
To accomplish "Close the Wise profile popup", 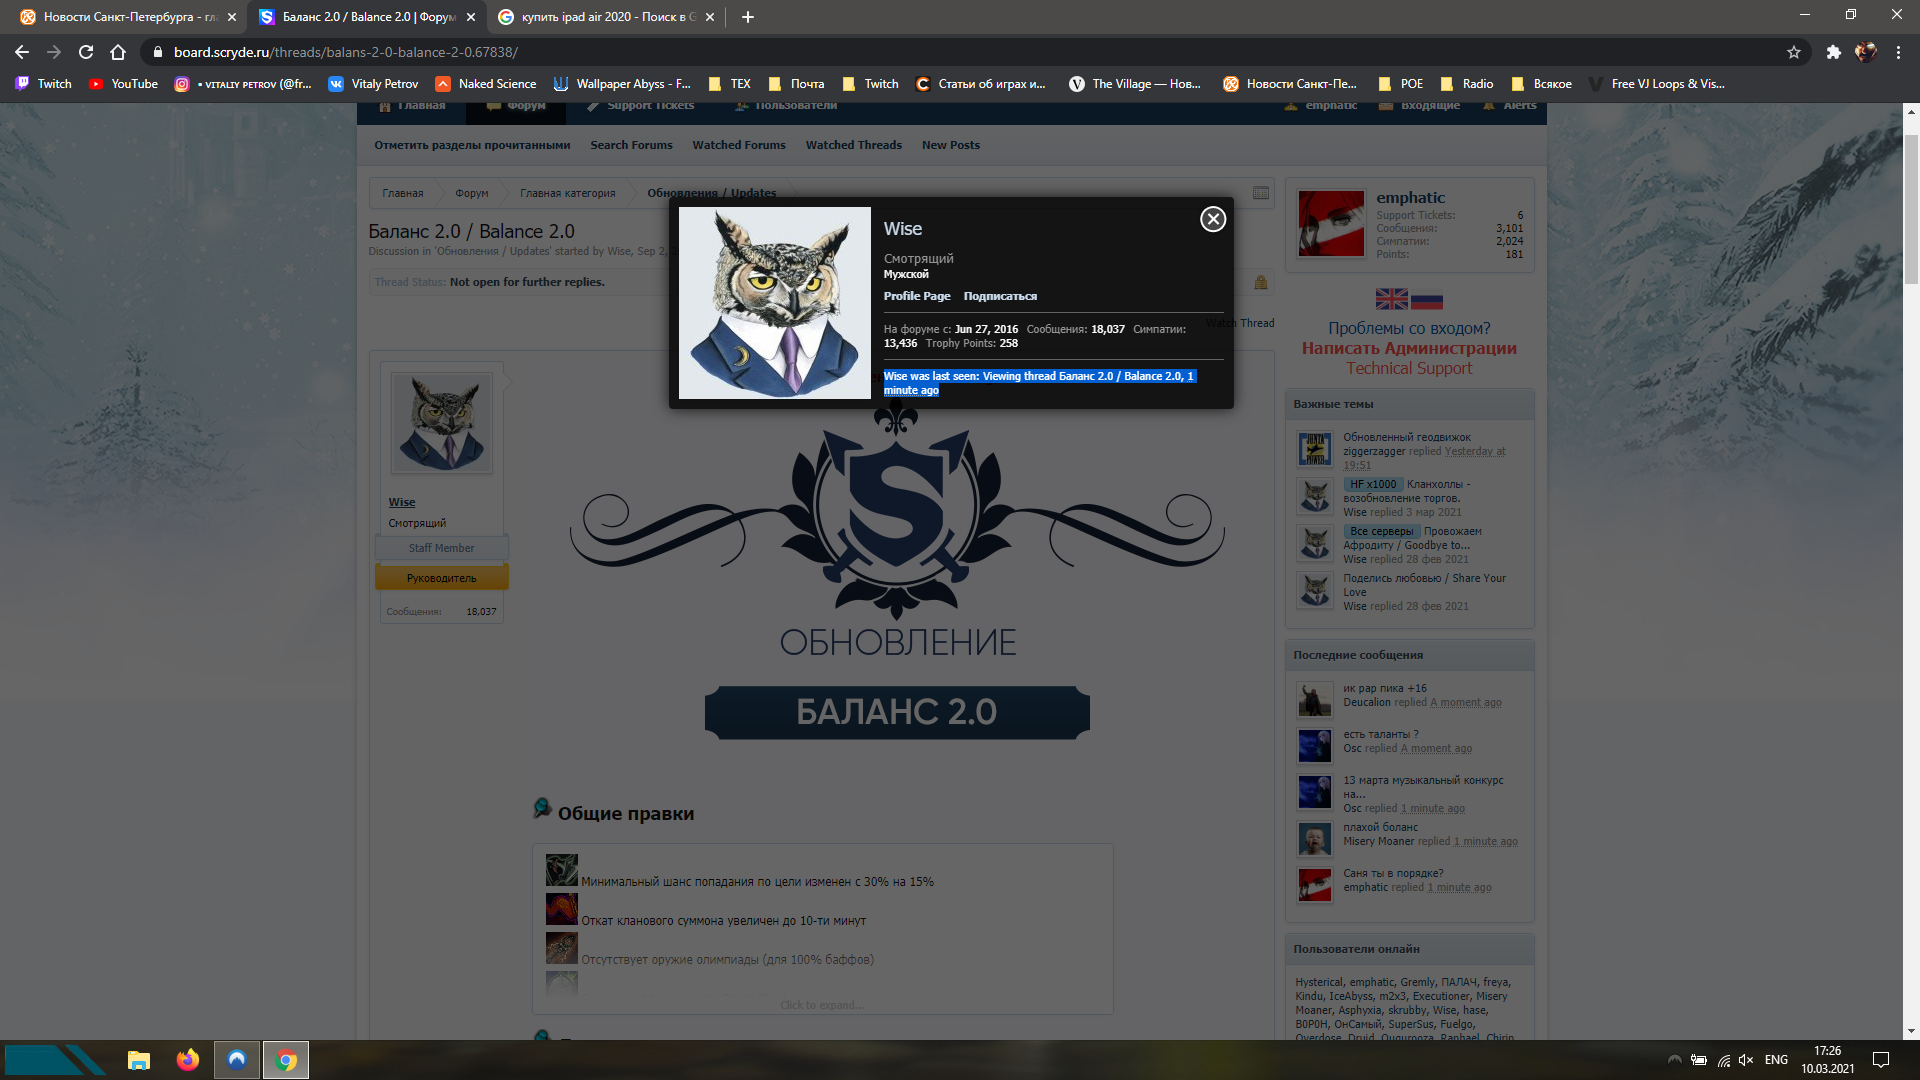I will click(1213, 219).
